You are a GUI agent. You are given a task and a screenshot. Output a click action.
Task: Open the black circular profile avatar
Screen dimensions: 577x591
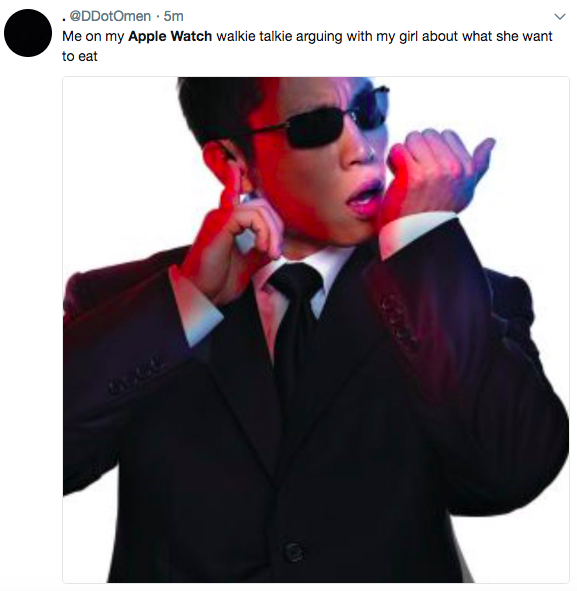click(x=28, y=33)
